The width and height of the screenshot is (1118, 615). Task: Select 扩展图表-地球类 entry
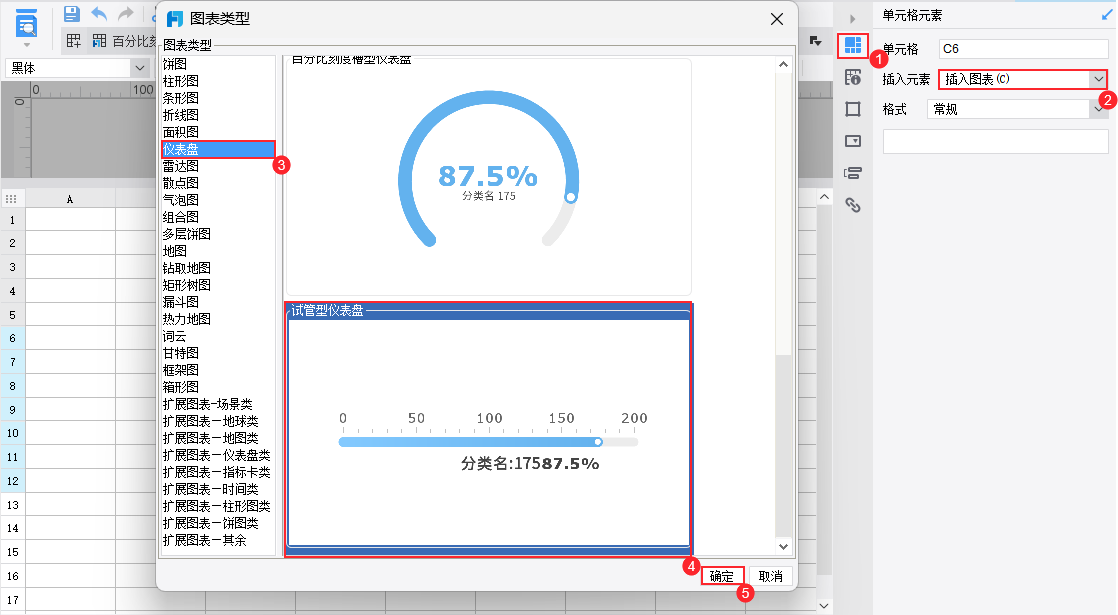(210, 422)
